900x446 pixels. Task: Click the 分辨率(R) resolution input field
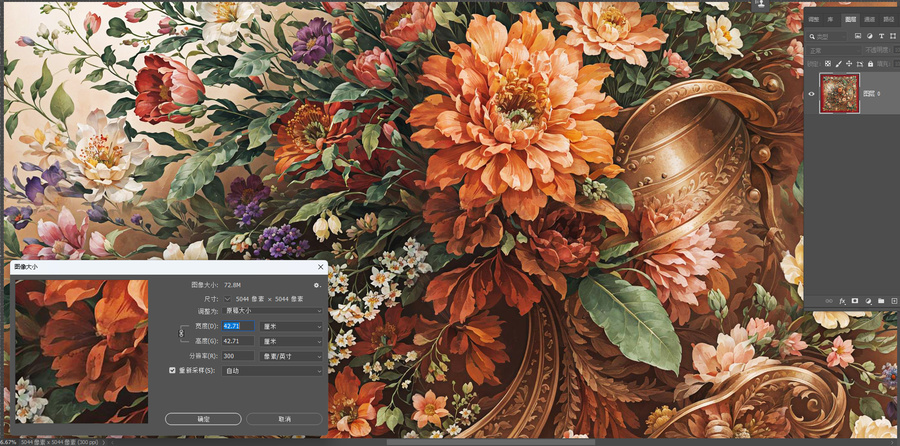(238, 356)
